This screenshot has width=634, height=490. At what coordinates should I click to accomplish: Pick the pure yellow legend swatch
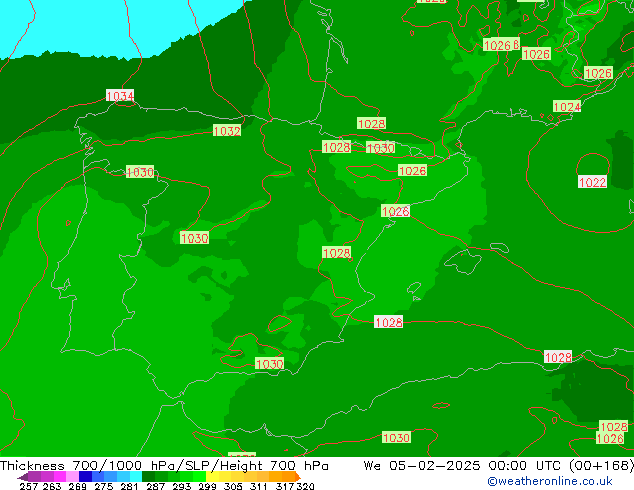(x=212, y=476)
